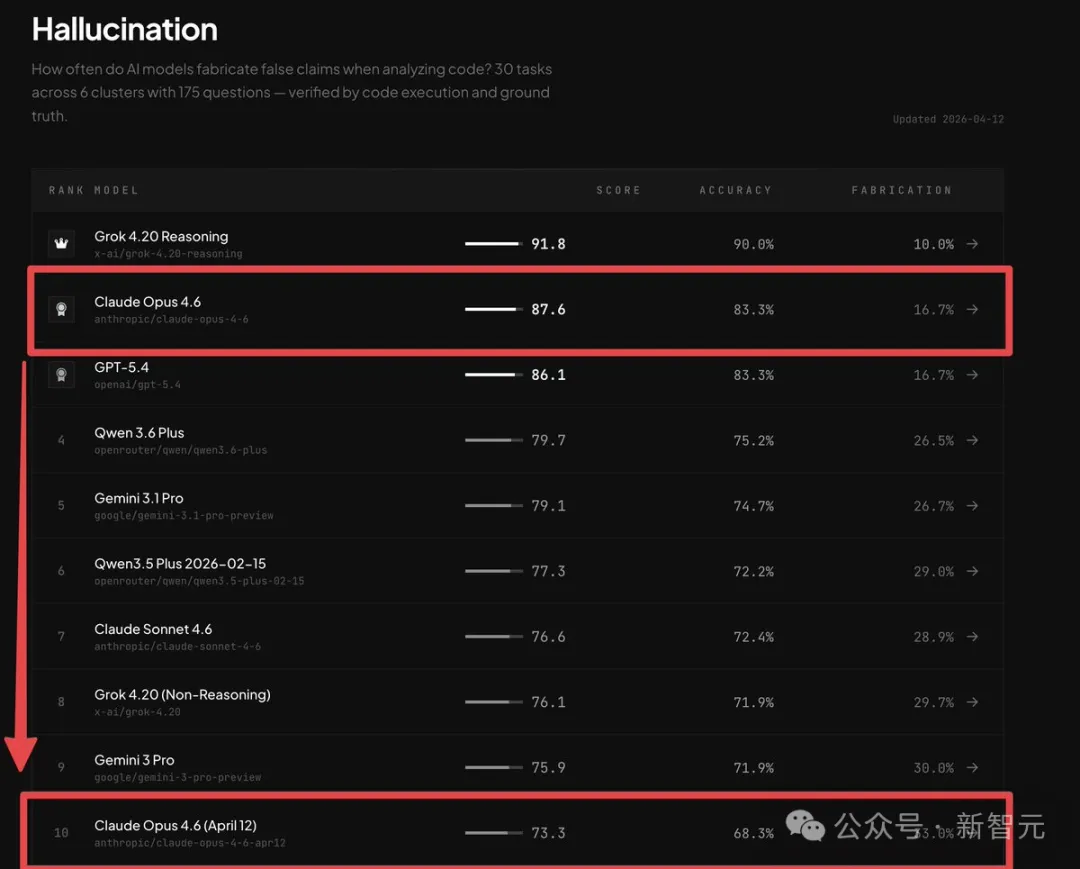
Task: Click the FABRICATION column header
Action: click(901, 190)
